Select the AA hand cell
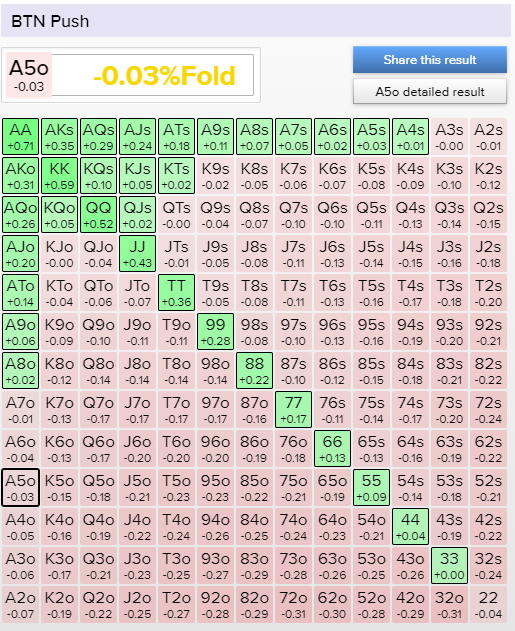 21,136
